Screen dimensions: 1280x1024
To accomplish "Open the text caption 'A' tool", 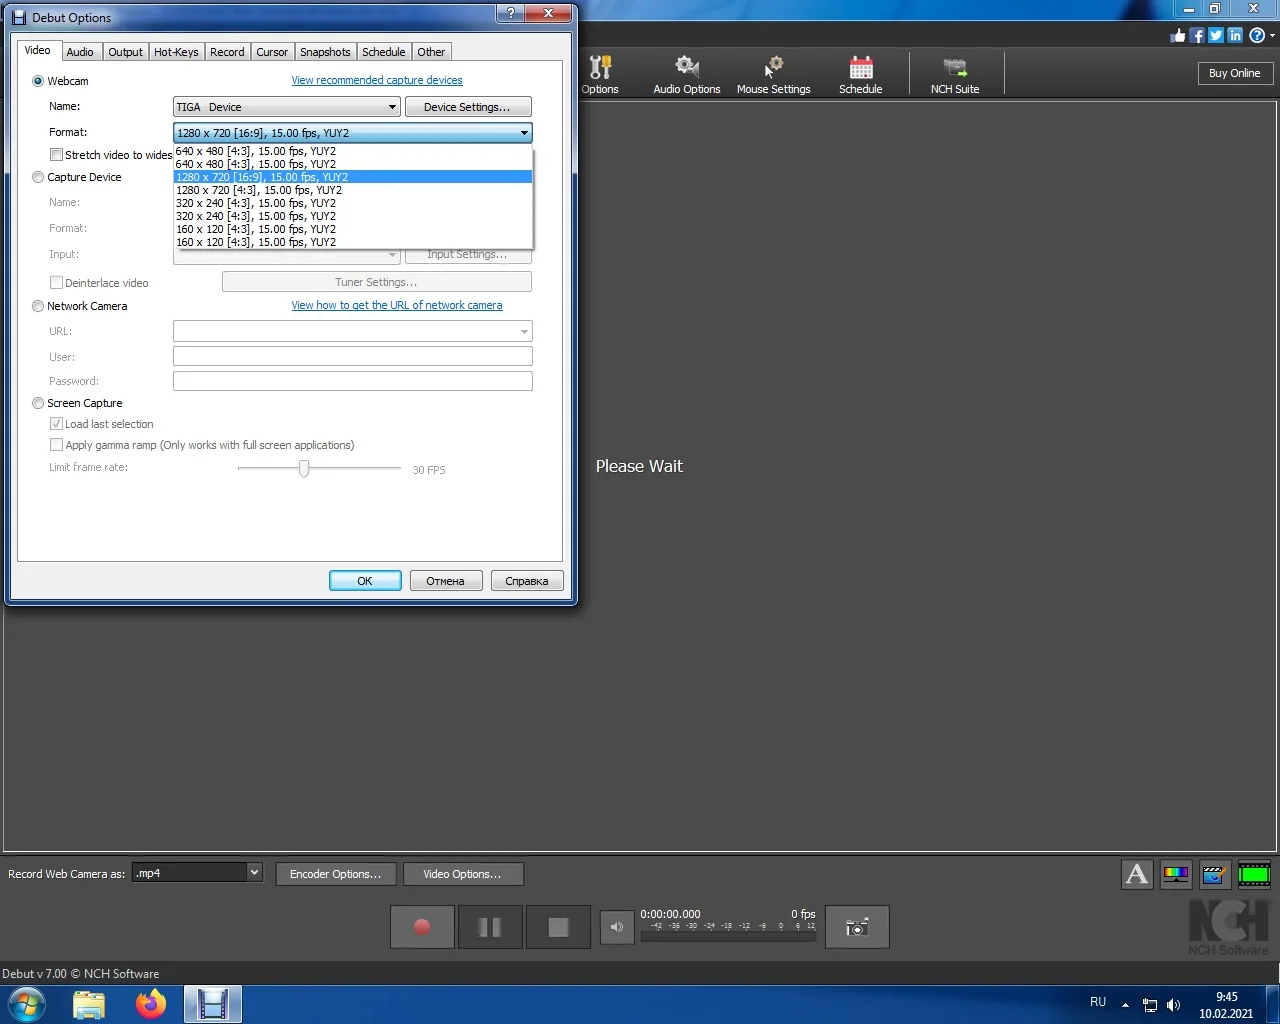I will tap(1137, 875).
